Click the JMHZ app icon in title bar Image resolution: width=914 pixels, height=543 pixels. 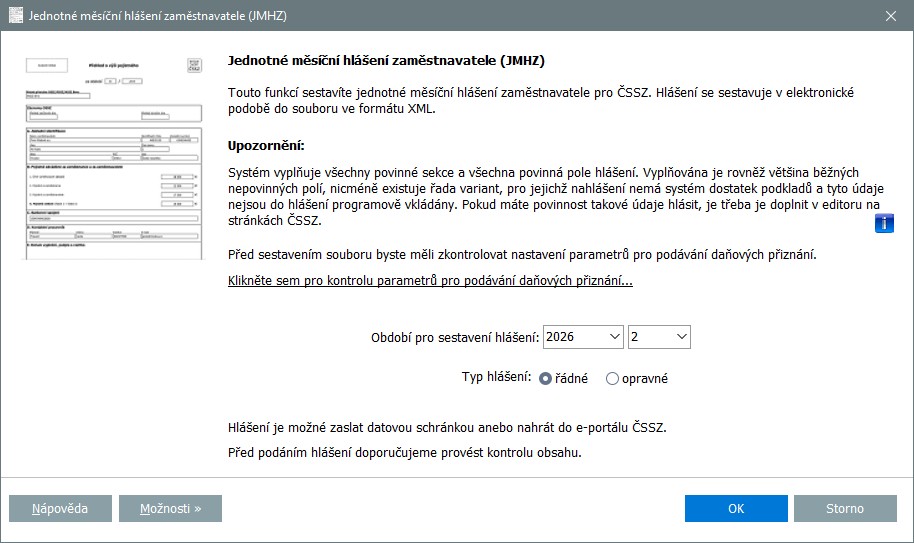click(x=16, y=15)
